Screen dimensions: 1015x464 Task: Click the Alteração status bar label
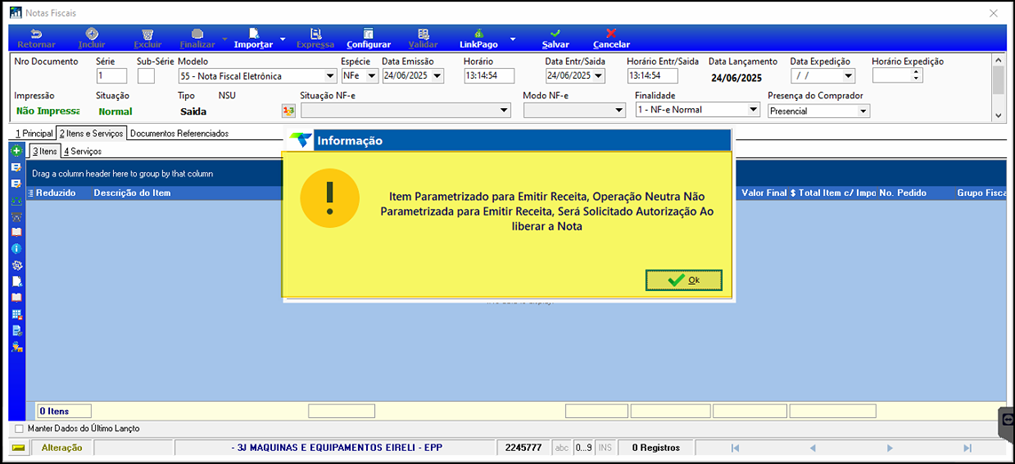coord(61,448)
